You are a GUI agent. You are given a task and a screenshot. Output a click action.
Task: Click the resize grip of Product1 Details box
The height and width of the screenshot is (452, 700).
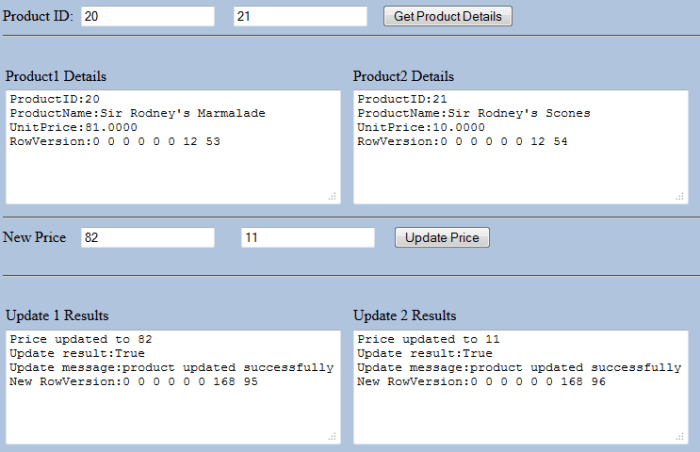pyautogui.click(x=332, y=197)
